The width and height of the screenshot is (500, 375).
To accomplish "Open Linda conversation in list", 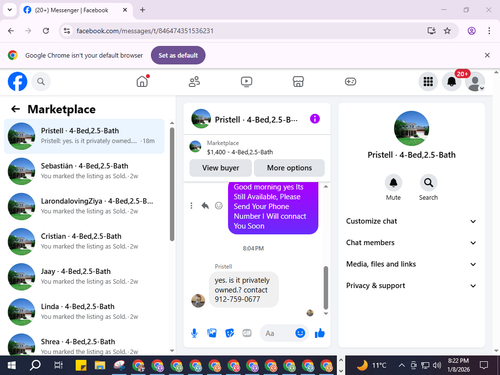I will [84, 312].
